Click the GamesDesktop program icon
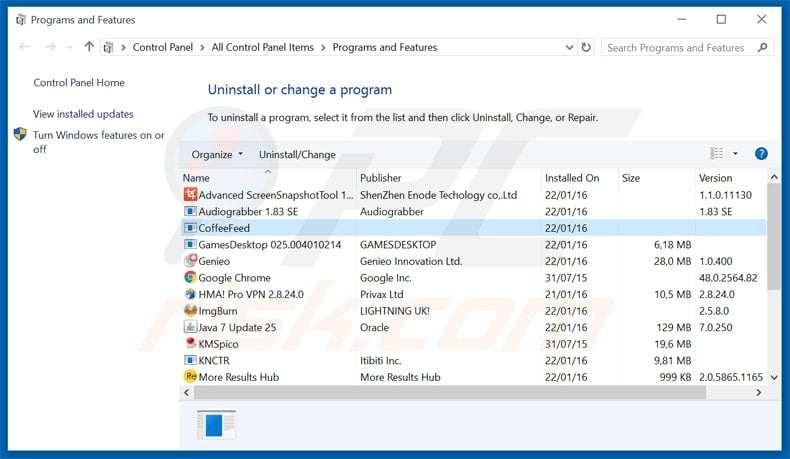Image resolution: width=790 pixels, height=459 pixels. point(190,244)
